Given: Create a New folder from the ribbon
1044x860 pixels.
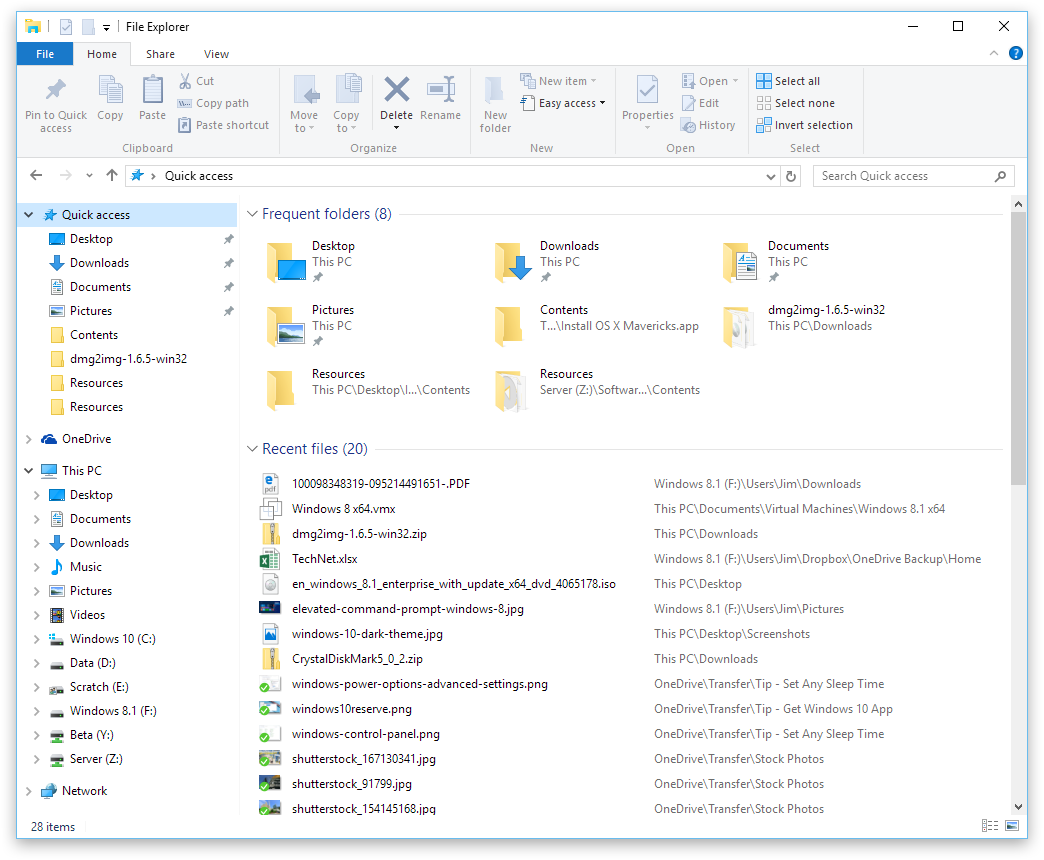Looking at the screenshot, I should pyautogui.click(x=495, y=103).
